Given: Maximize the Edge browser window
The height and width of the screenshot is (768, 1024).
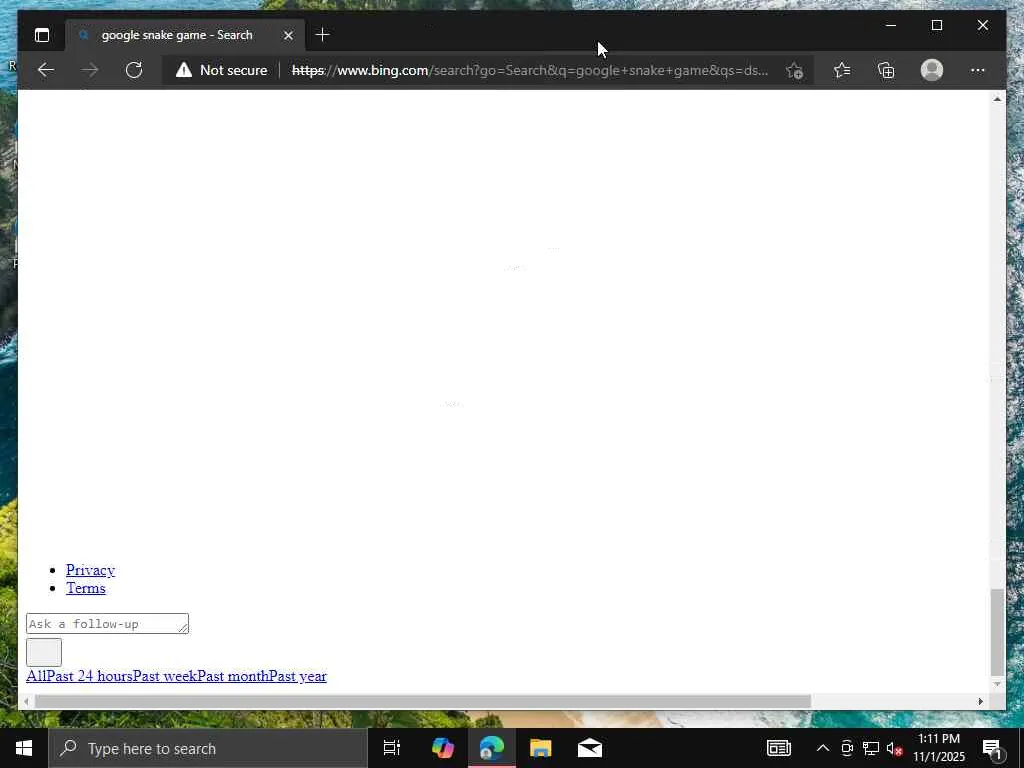Looking at the screenshot, I should click(x=936, y=25).
